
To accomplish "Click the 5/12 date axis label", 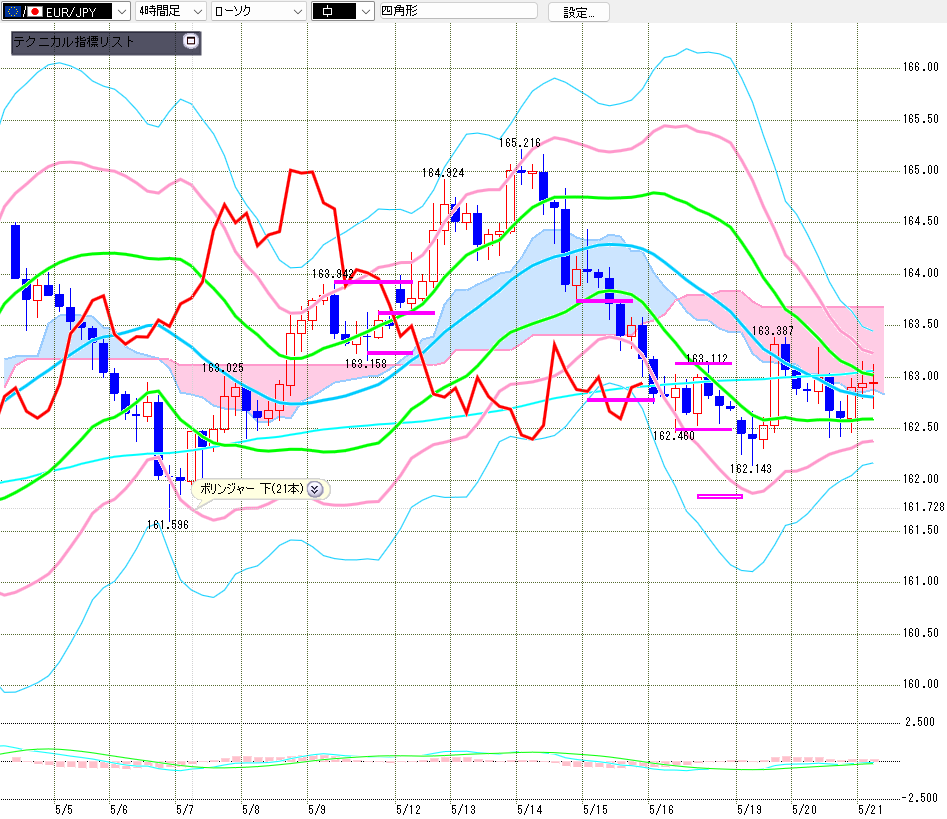I will [408, 809].
